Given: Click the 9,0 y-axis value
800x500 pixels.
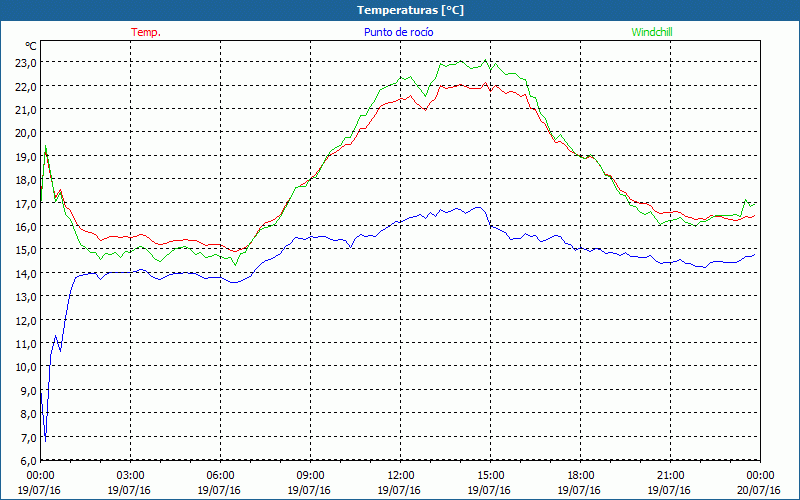Looking at the screenshot, I should point(29,391).
